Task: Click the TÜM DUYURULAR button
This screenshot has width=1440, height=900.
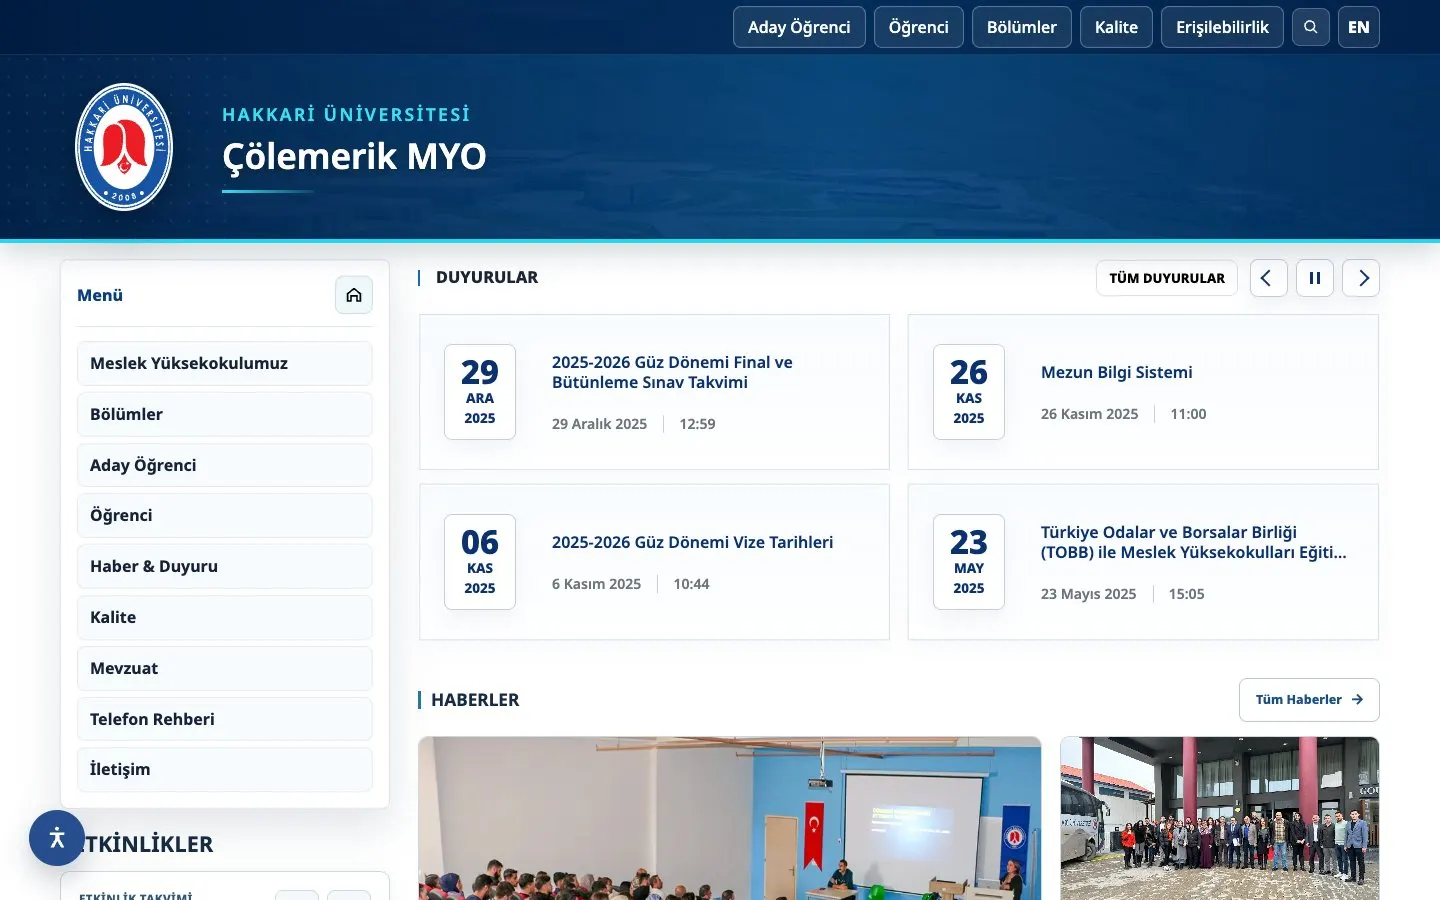Action: (1167, 278)
